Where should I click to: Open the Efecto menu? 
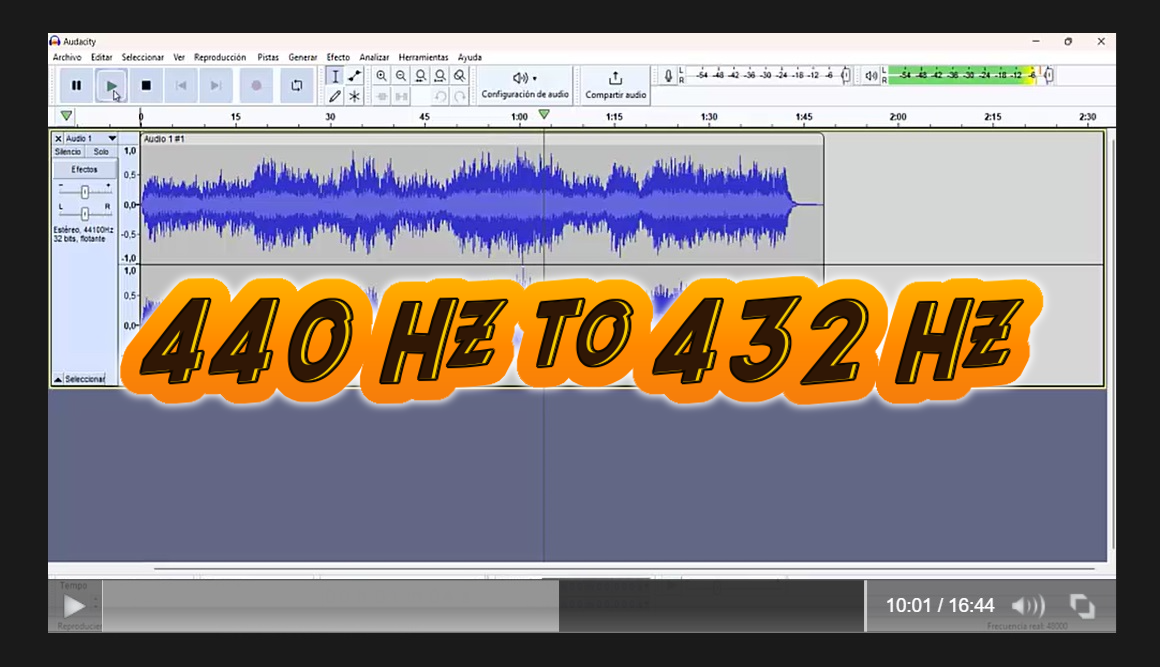point(338,57)
